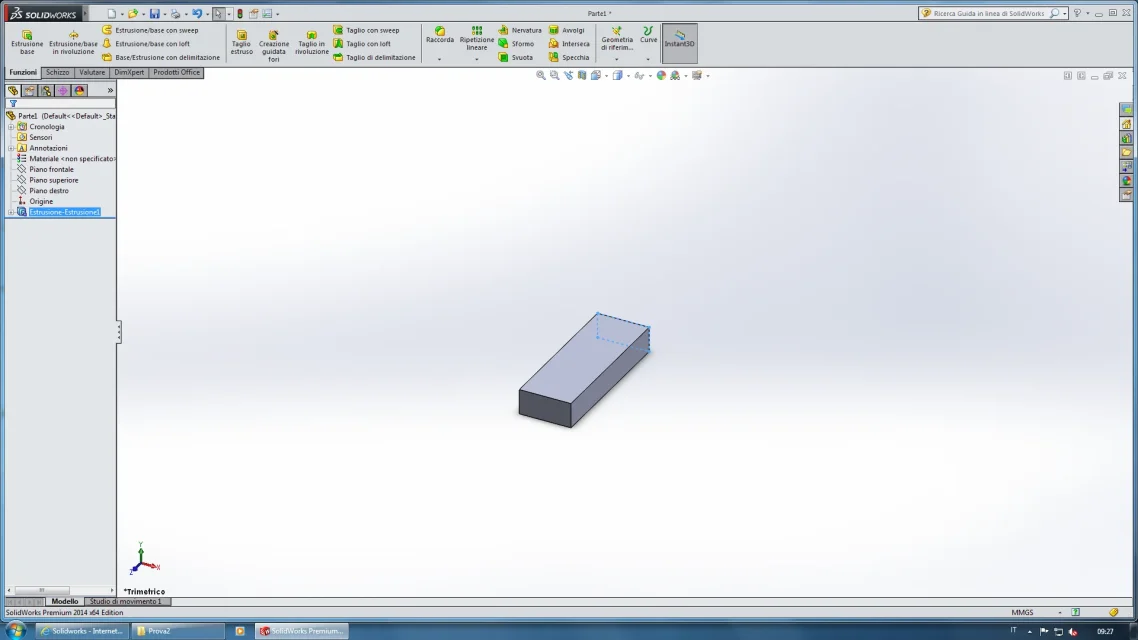Viewport: 1138px width, 640px height.
Task: Click SolidWorks help search field
Action: [989, 13]
